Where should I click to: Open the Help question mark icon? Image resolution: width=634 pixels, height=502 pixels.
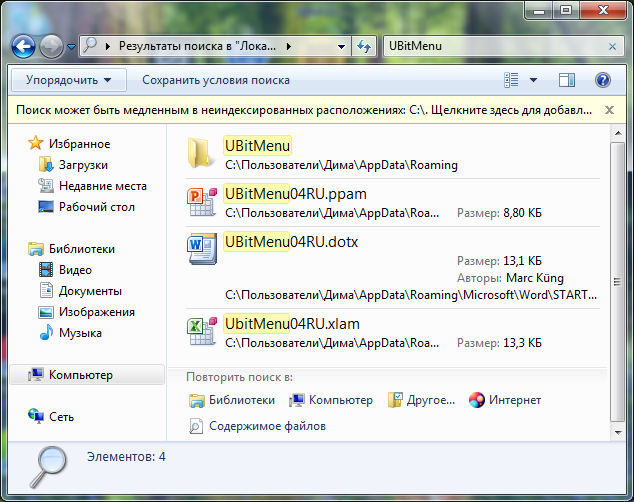(x=602, y=80)
